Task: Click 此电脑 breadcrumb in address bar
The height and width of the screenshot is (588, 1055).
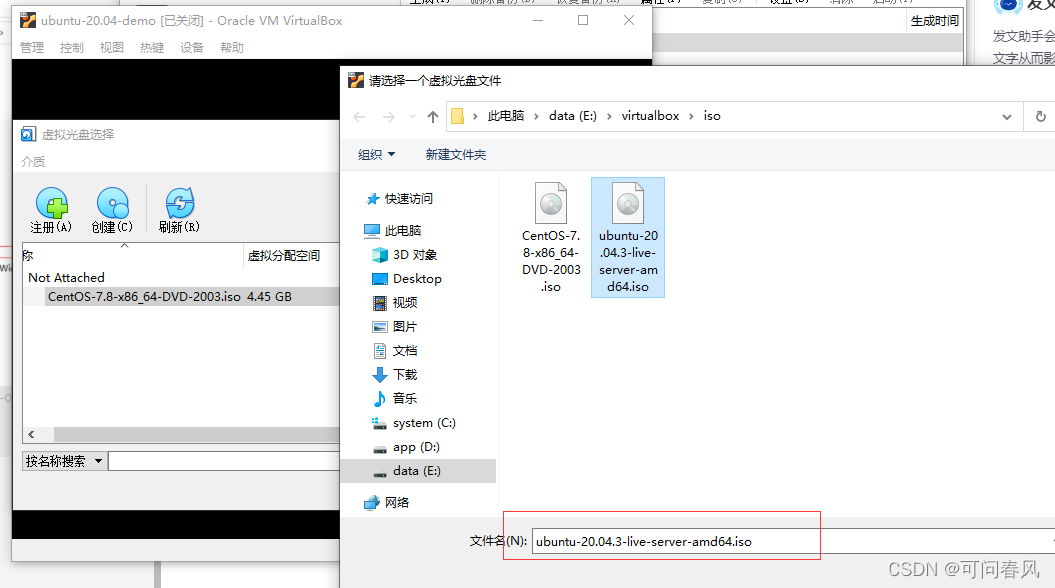Action: (506, 116)
